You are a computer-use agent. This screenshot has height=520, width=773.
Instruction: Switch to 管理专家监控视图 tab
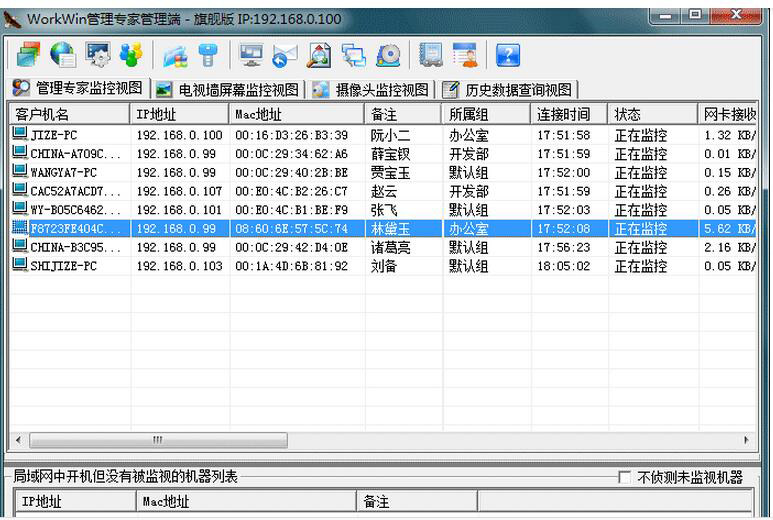tap(78, 88)
